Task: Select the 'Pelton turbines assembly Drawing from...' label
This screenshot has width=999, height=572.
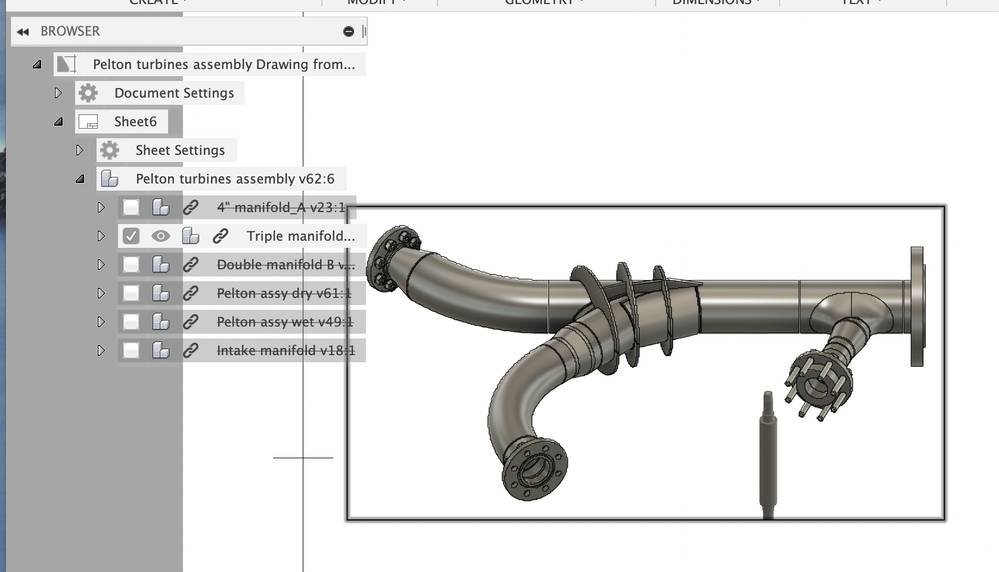Action: click(x=224, y=64)
